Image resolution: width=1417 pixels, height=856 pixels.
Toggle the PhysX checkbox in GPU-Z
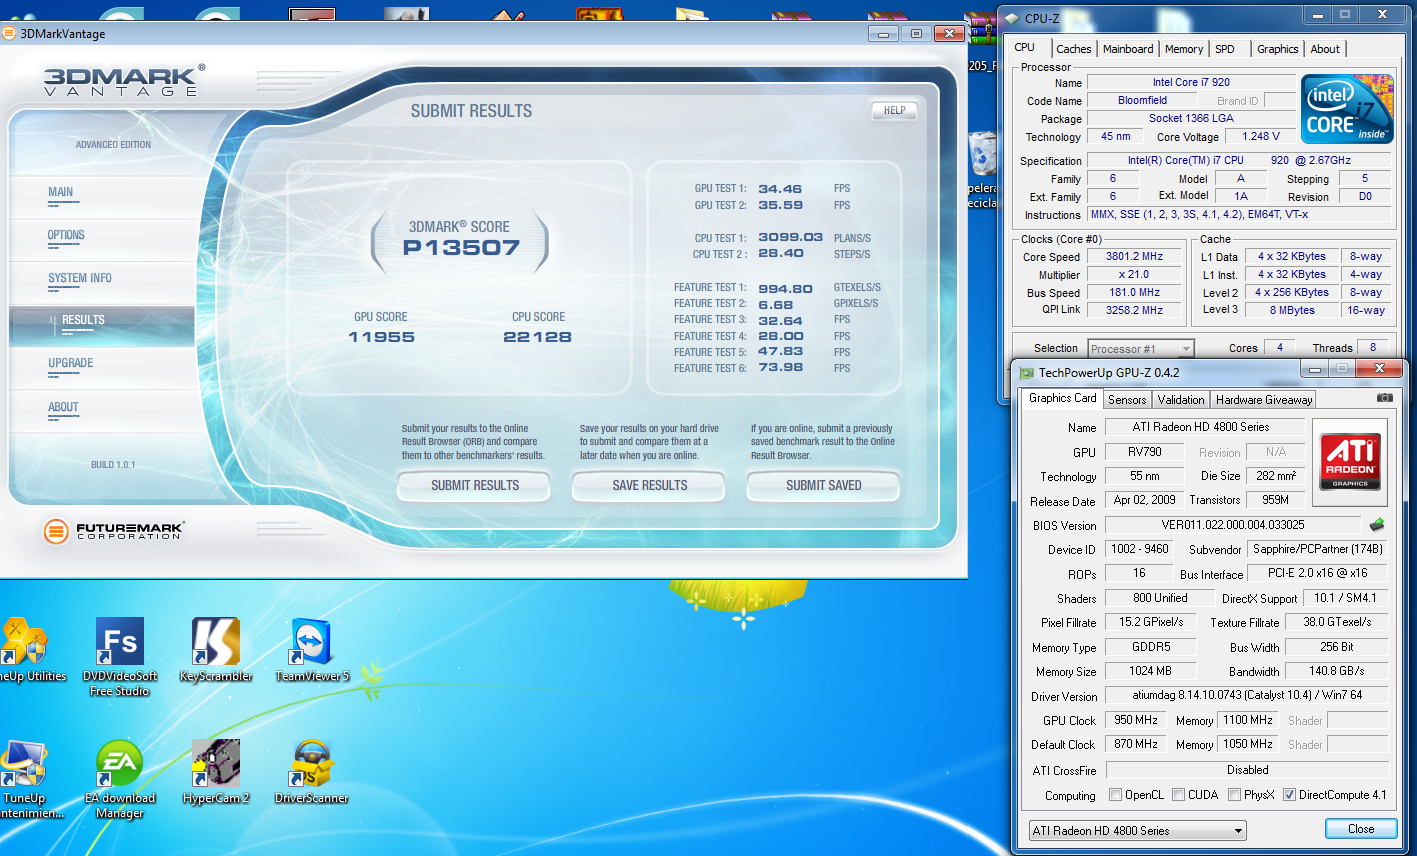pyautogui.click(x=1235, y=795)
